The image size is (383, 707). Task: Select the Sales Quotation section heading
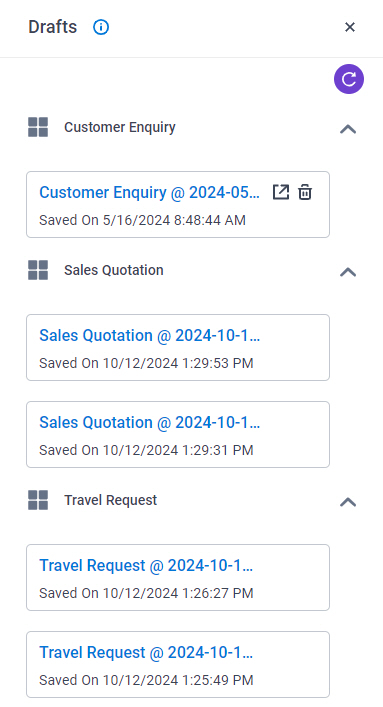pos(114,270)
